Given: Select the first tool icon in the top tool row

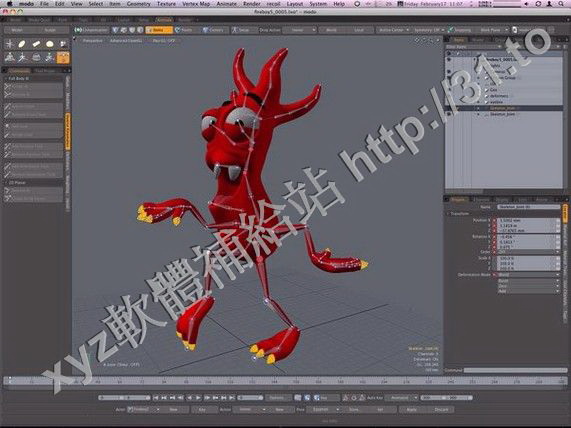Looking at the screenshot, I should point(9,44).
